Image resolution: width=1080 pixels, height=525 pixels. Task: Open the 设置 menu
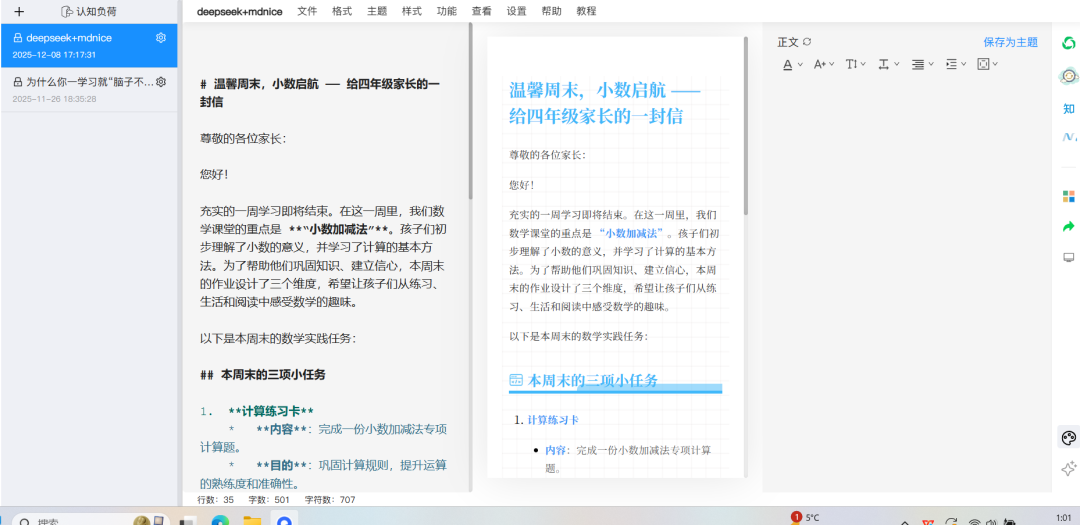coord(517,11)
